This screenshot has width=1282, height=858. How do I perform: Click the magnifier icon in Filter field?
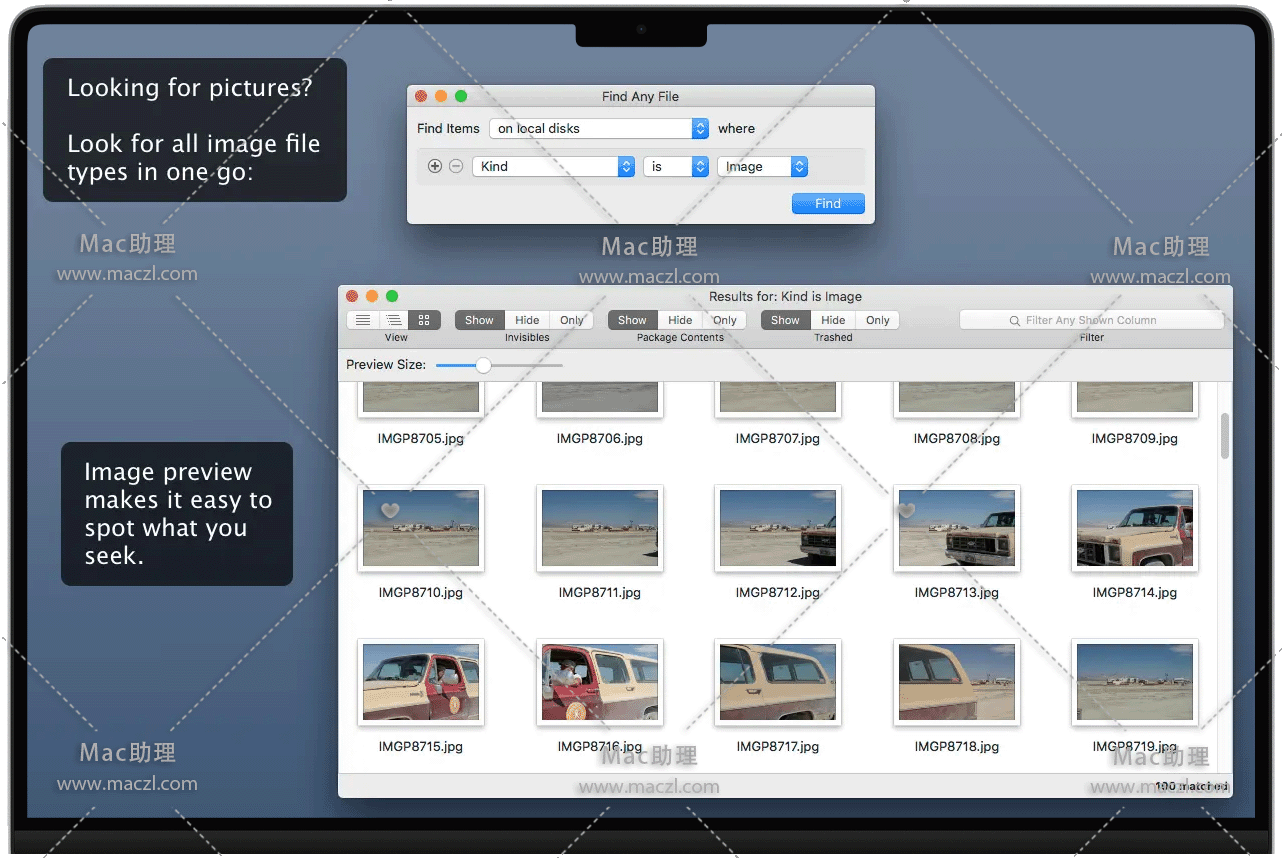click(1014, 321)
